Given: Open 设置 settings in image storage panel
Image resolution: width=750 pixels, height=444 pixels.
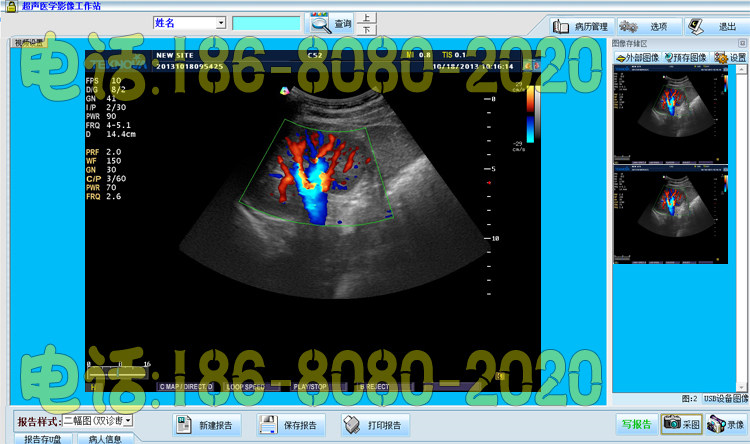Looking at the screenshot, I should coord(730,58).
